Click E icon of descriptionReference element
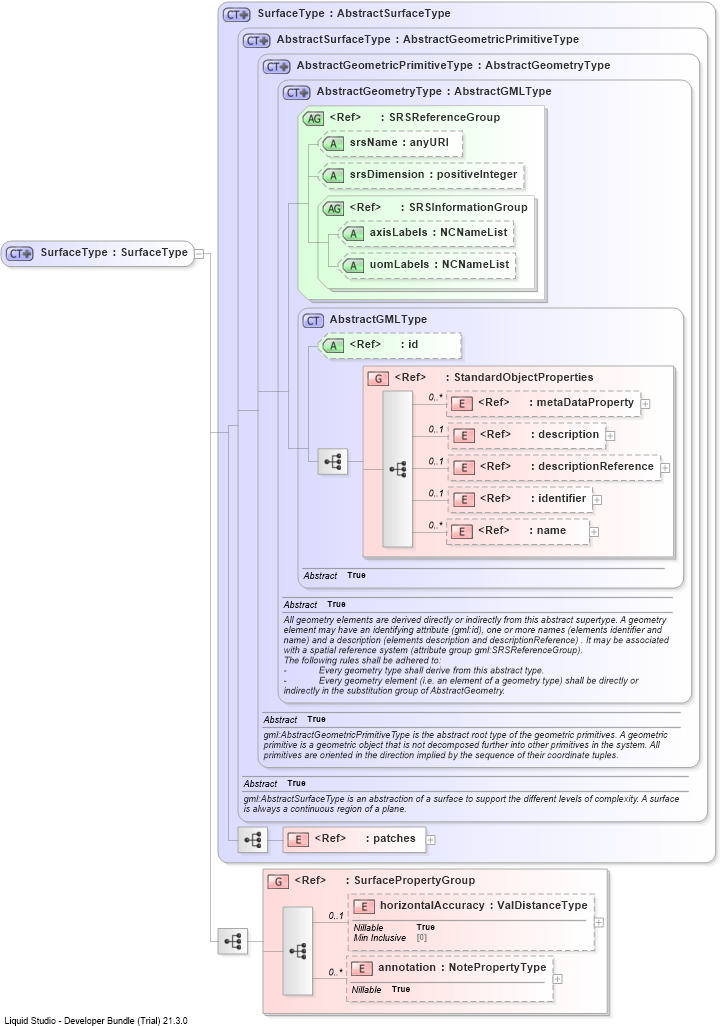 [464, 468]
